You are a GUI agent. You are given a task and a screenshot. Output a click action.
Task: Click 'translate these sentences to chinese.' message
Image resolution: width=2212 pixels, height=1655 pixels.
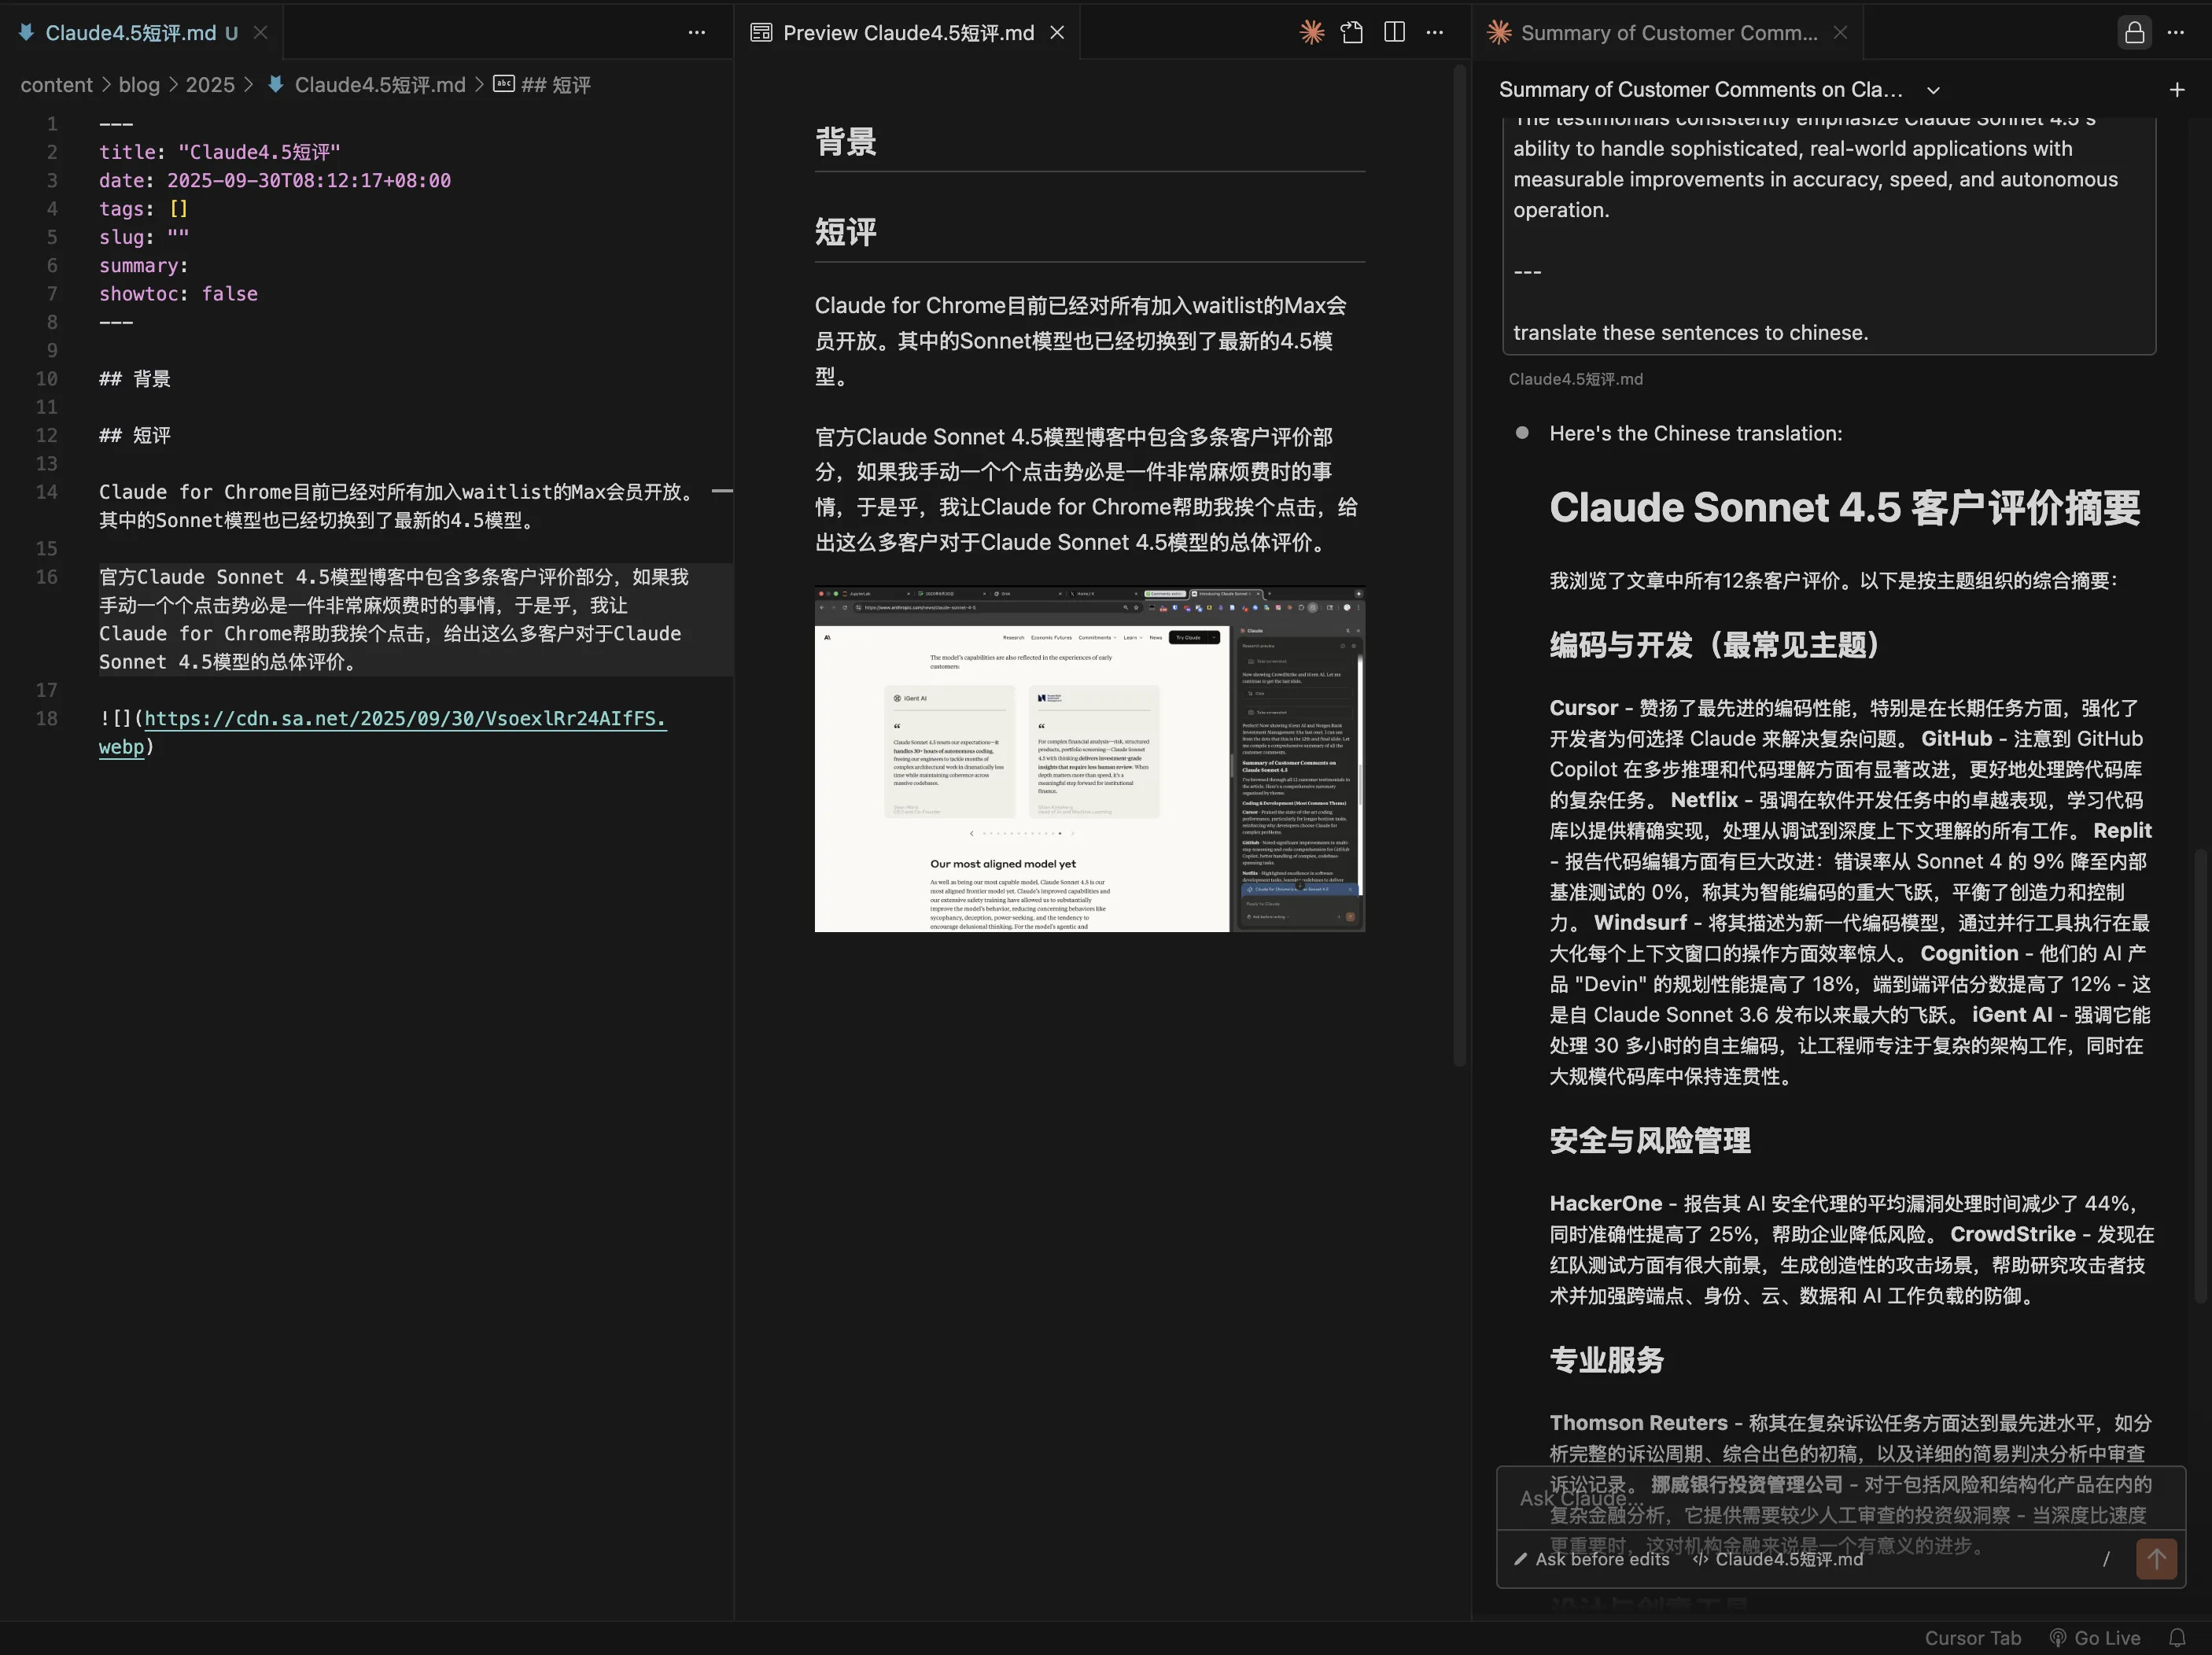point(1690,333)
